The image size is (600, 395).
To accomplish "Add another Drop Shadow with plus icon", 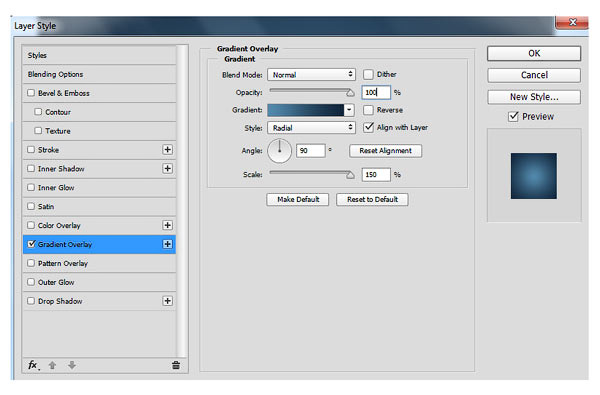I will coord(167,301).
